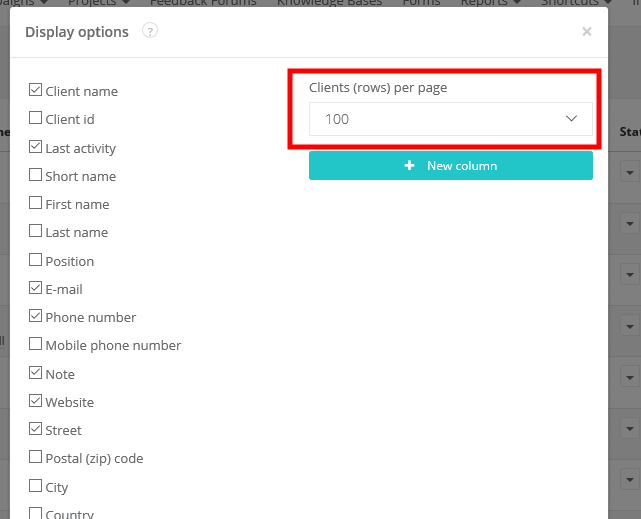Viewport: 641px width, 519px height.
Task: Enable the Last name column
Action: click(x=36, y=232)
